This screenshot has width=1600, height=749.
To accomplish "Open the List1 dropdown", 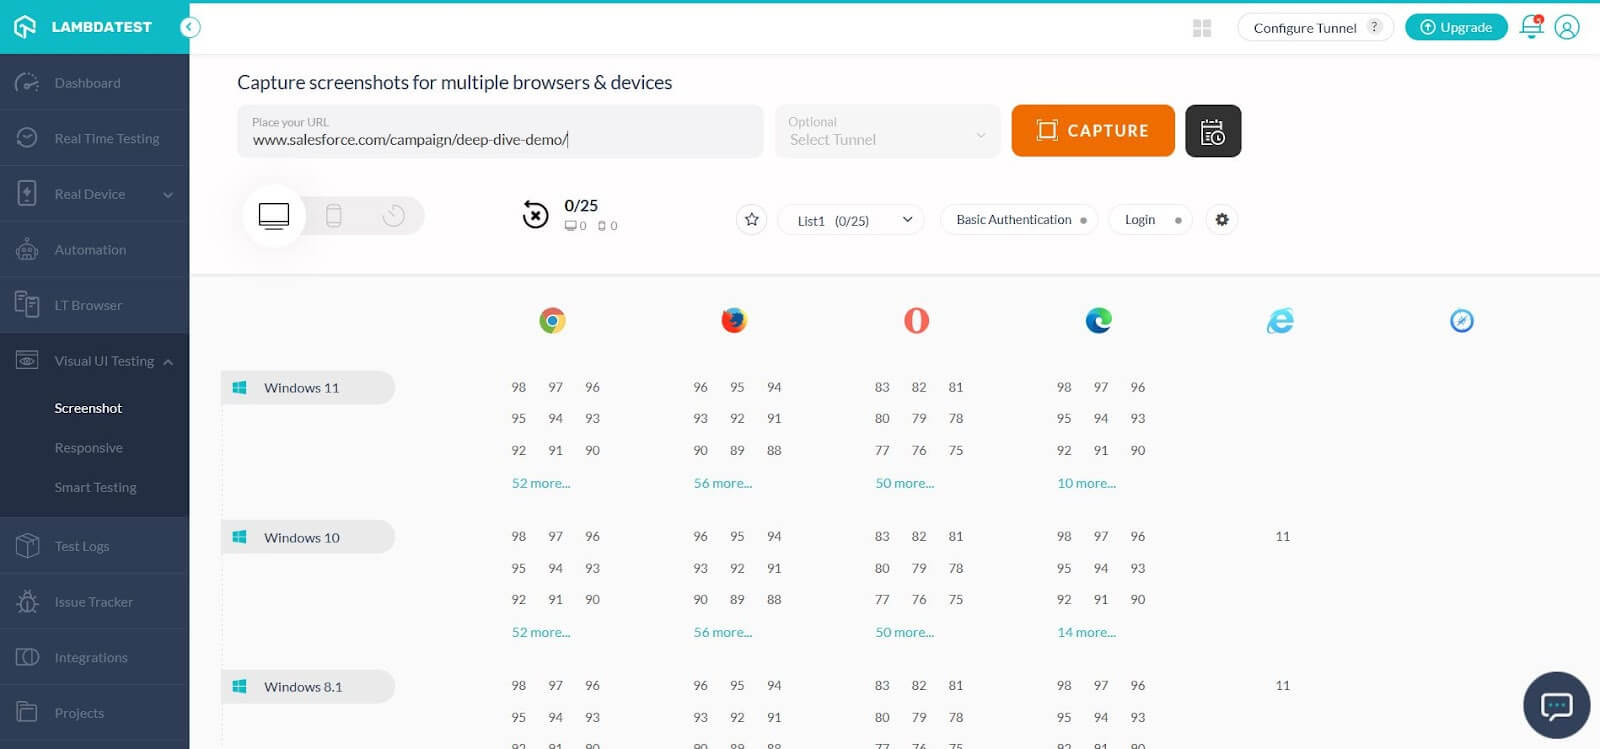I will click(x=853, y=220).
